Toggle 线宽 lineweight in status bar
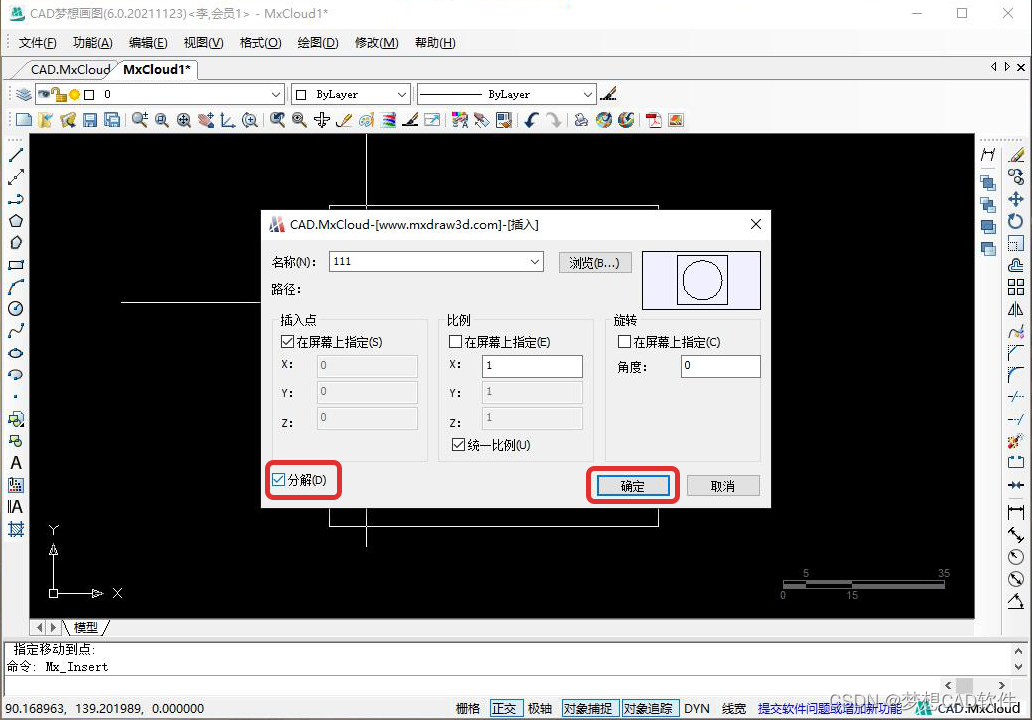 734,708
